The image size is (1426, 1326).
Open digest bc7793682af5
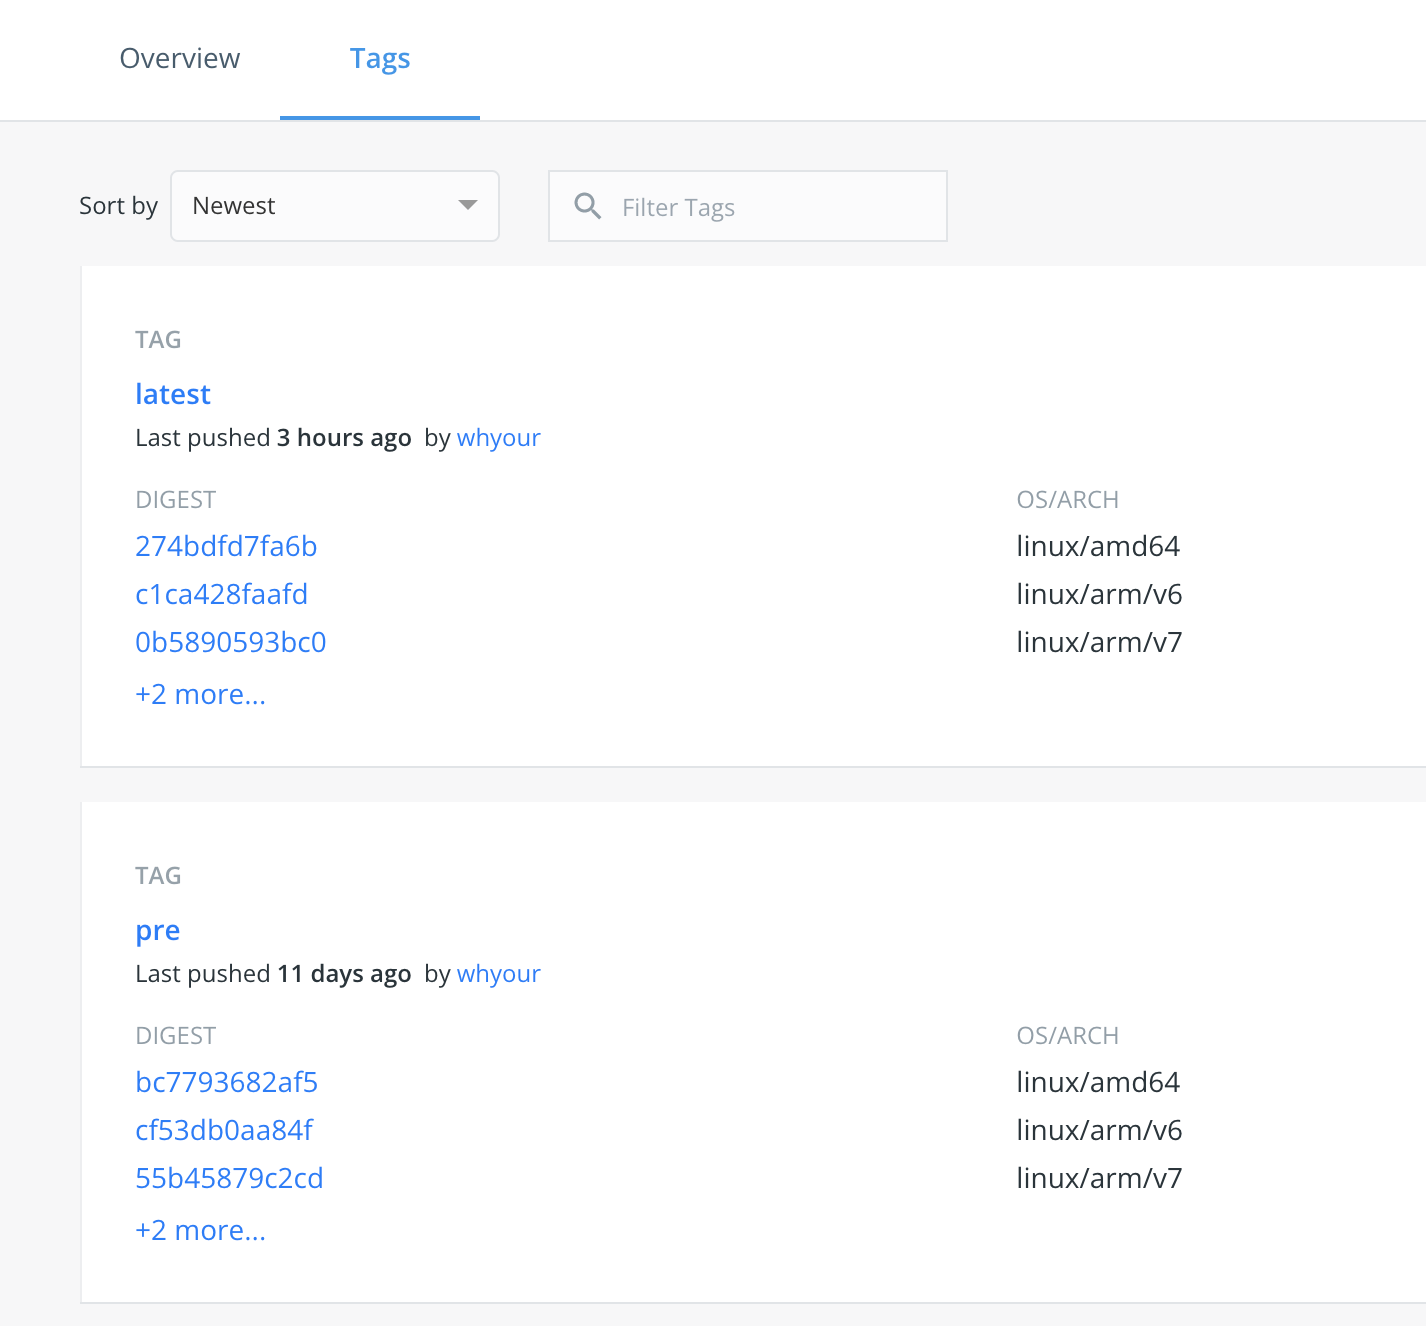tap(227, 1082)
